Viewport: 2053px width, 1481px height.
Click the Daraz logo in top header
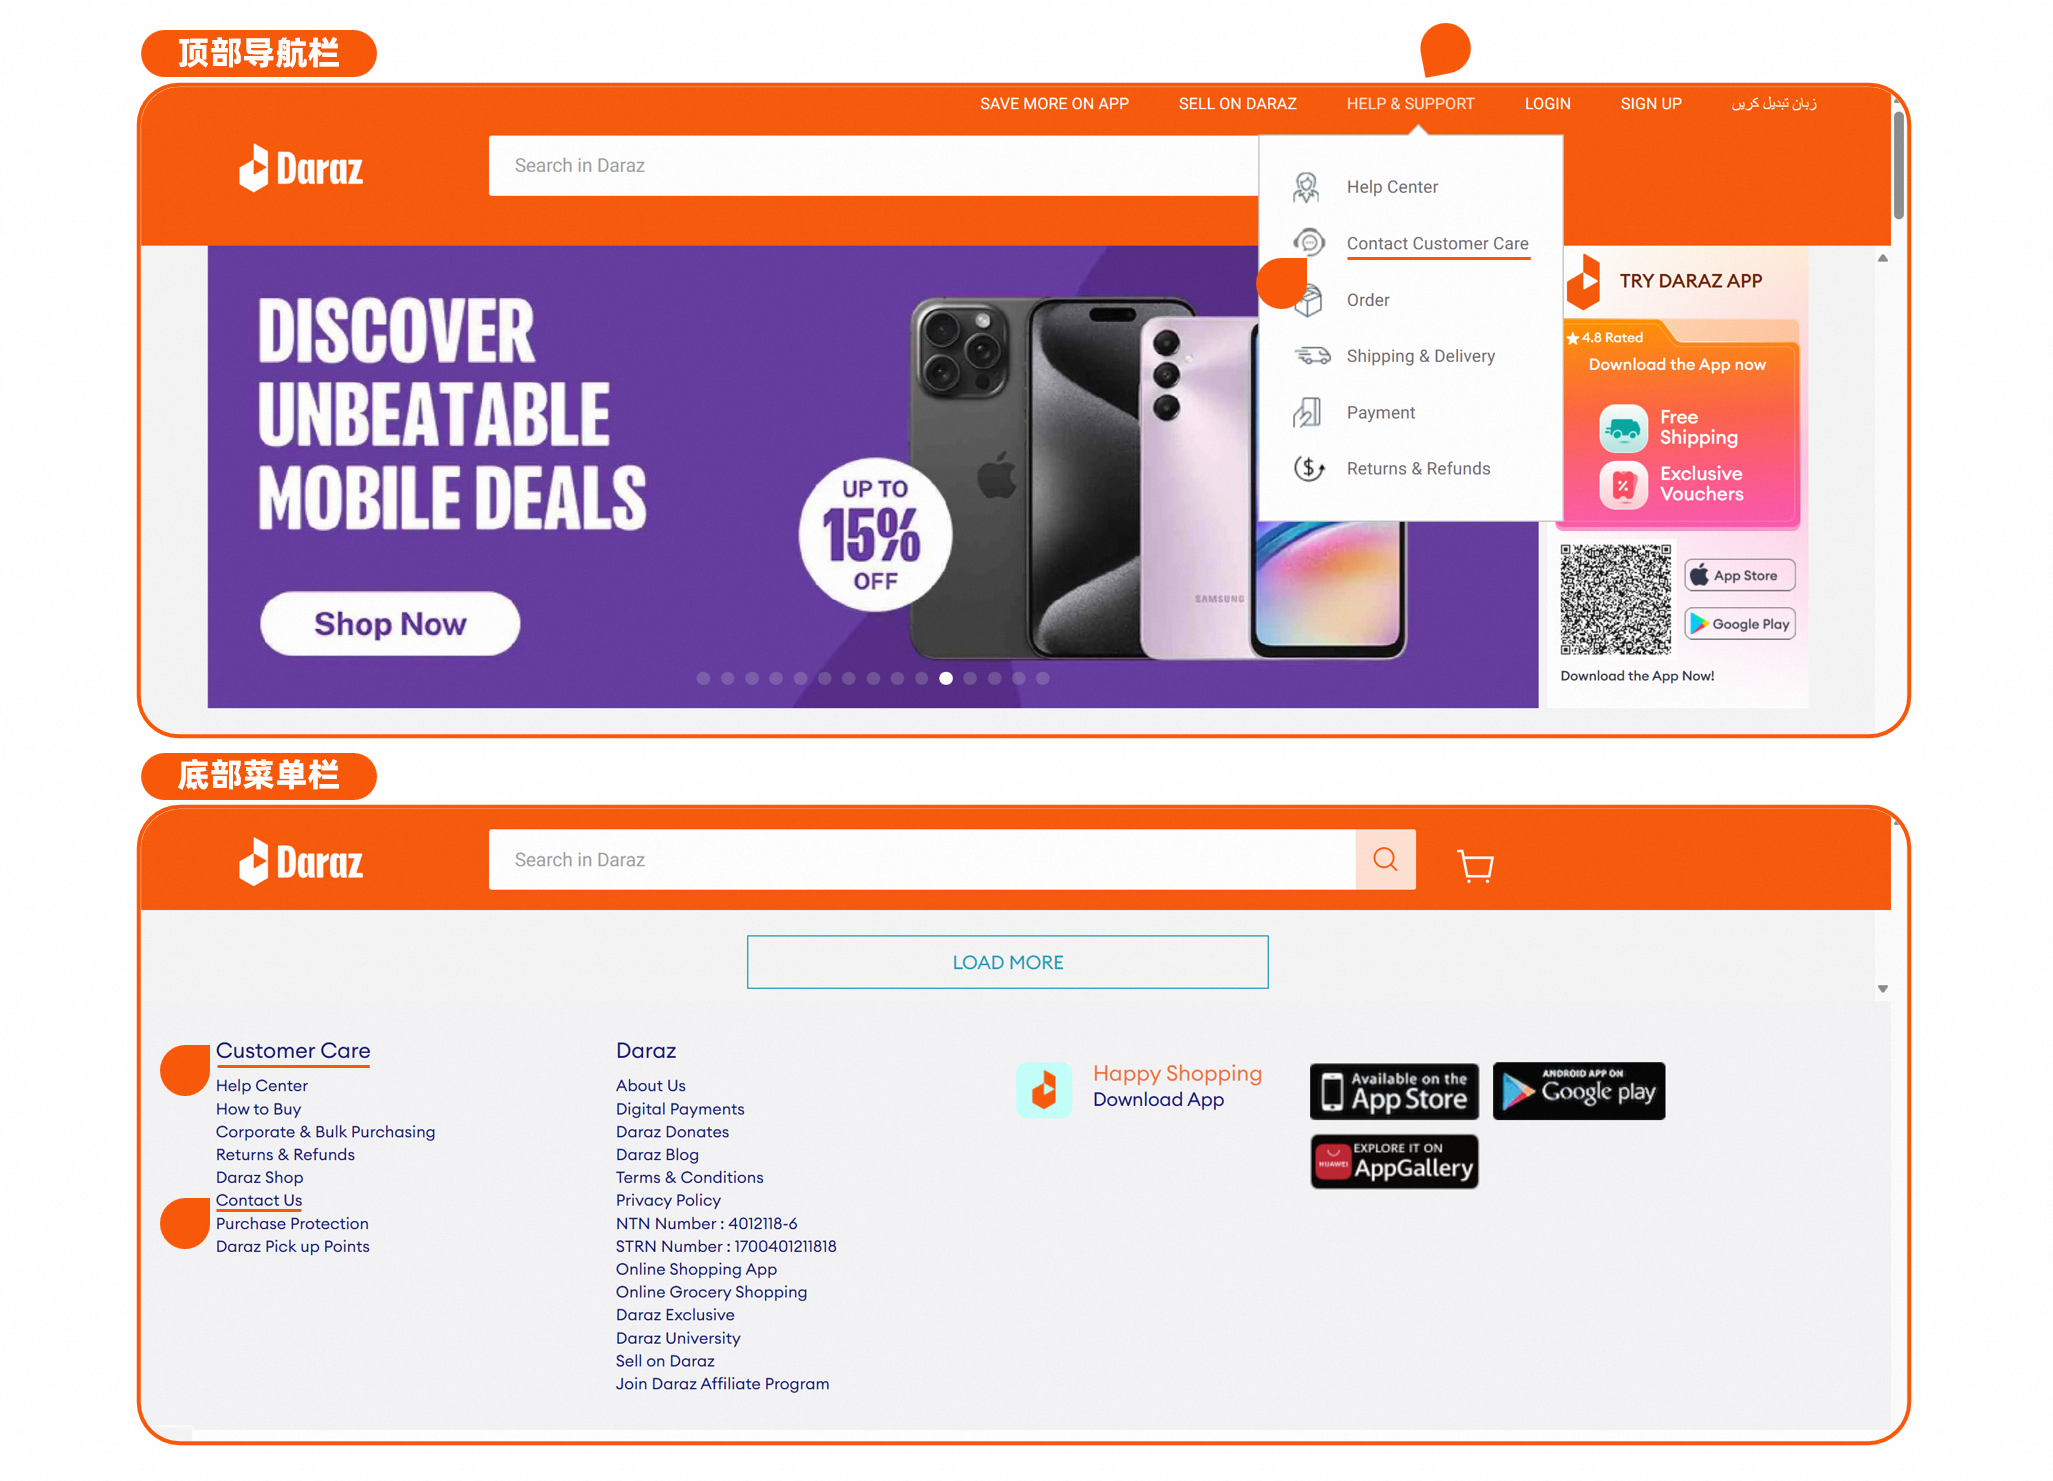(x=301, y=168)
